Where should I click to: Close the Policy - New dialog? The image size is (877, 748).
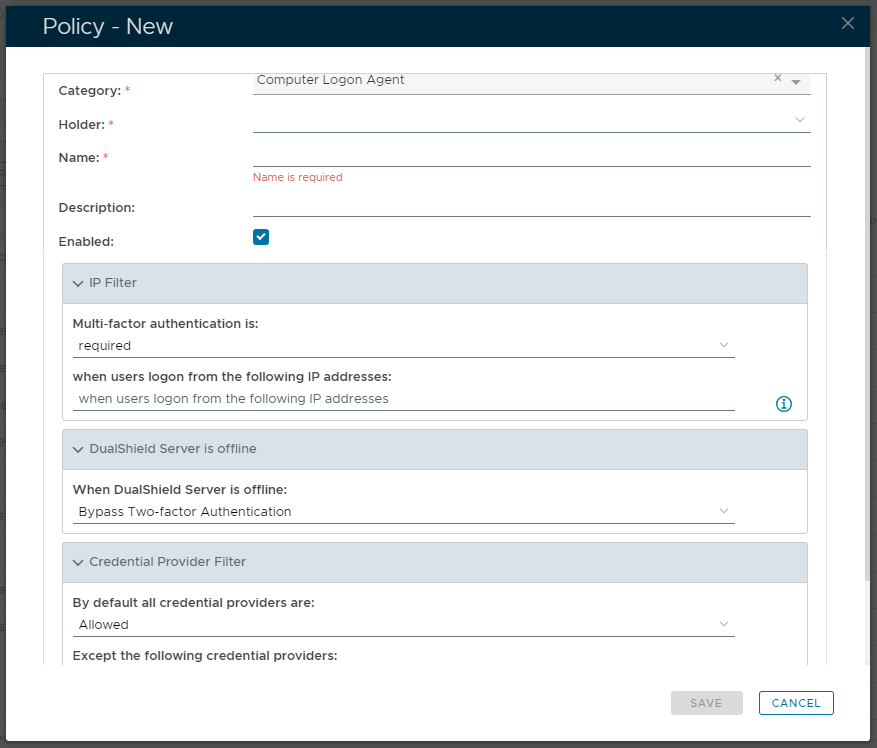[x=848, y=24]
